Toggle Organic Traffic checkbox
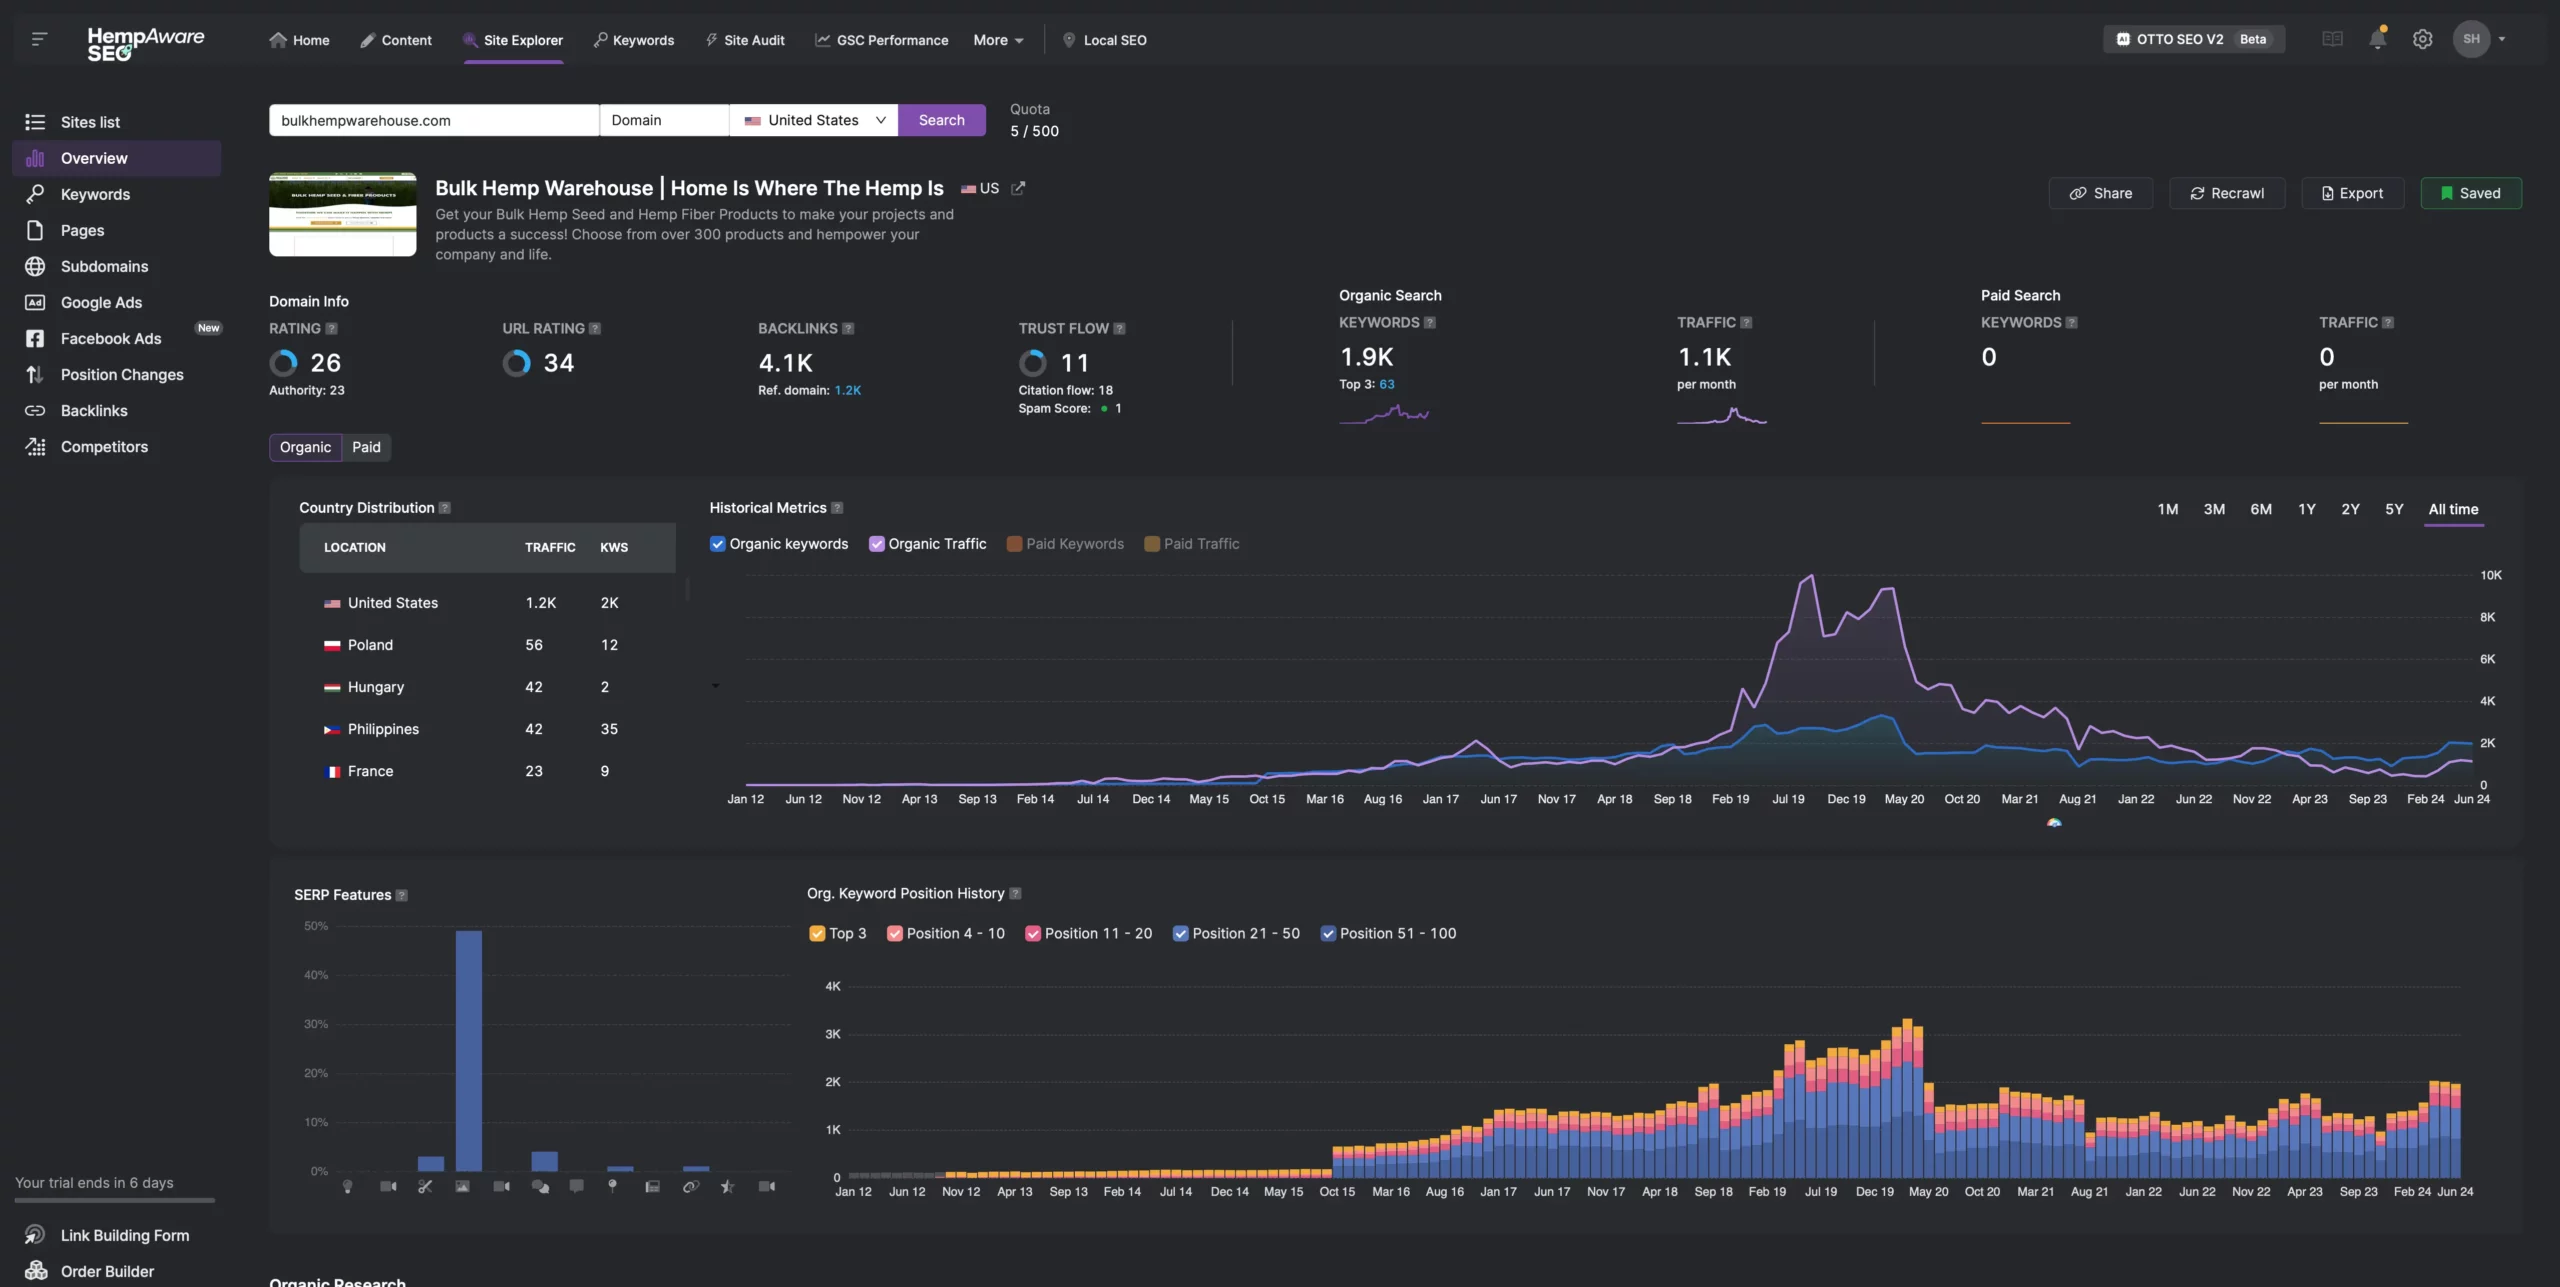Screen dimensions: 2560x1287 click(x=876, y=544)
